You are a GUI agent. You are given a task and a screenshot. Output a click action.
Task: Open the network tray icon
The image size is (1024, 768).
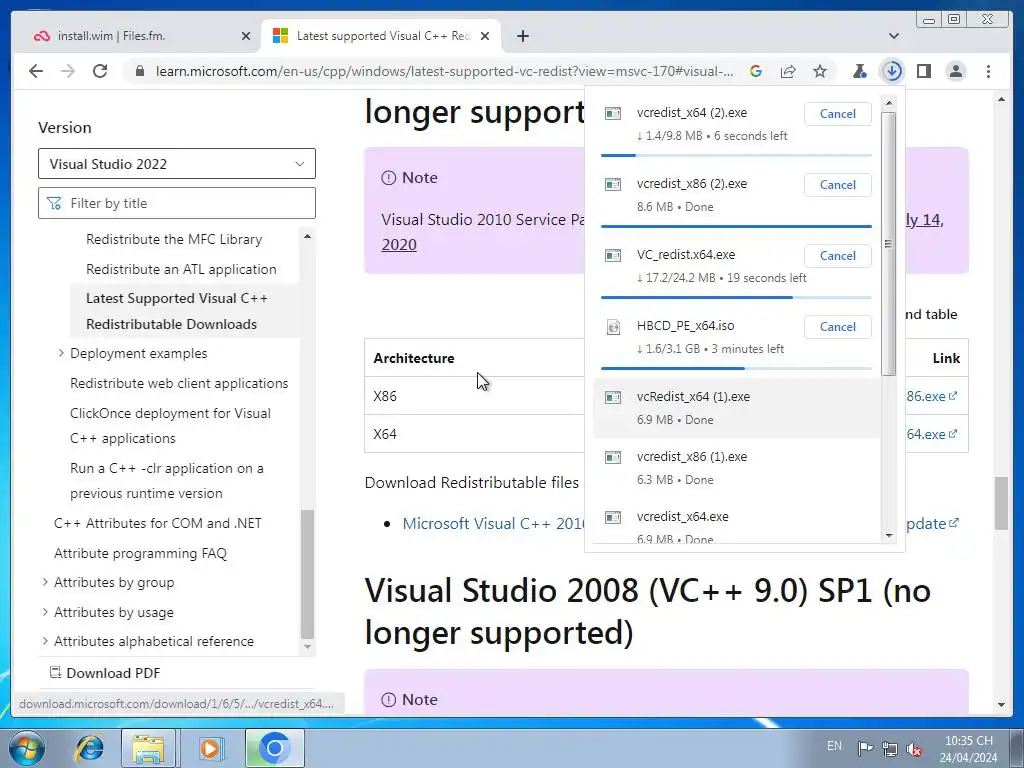[889, 749]
